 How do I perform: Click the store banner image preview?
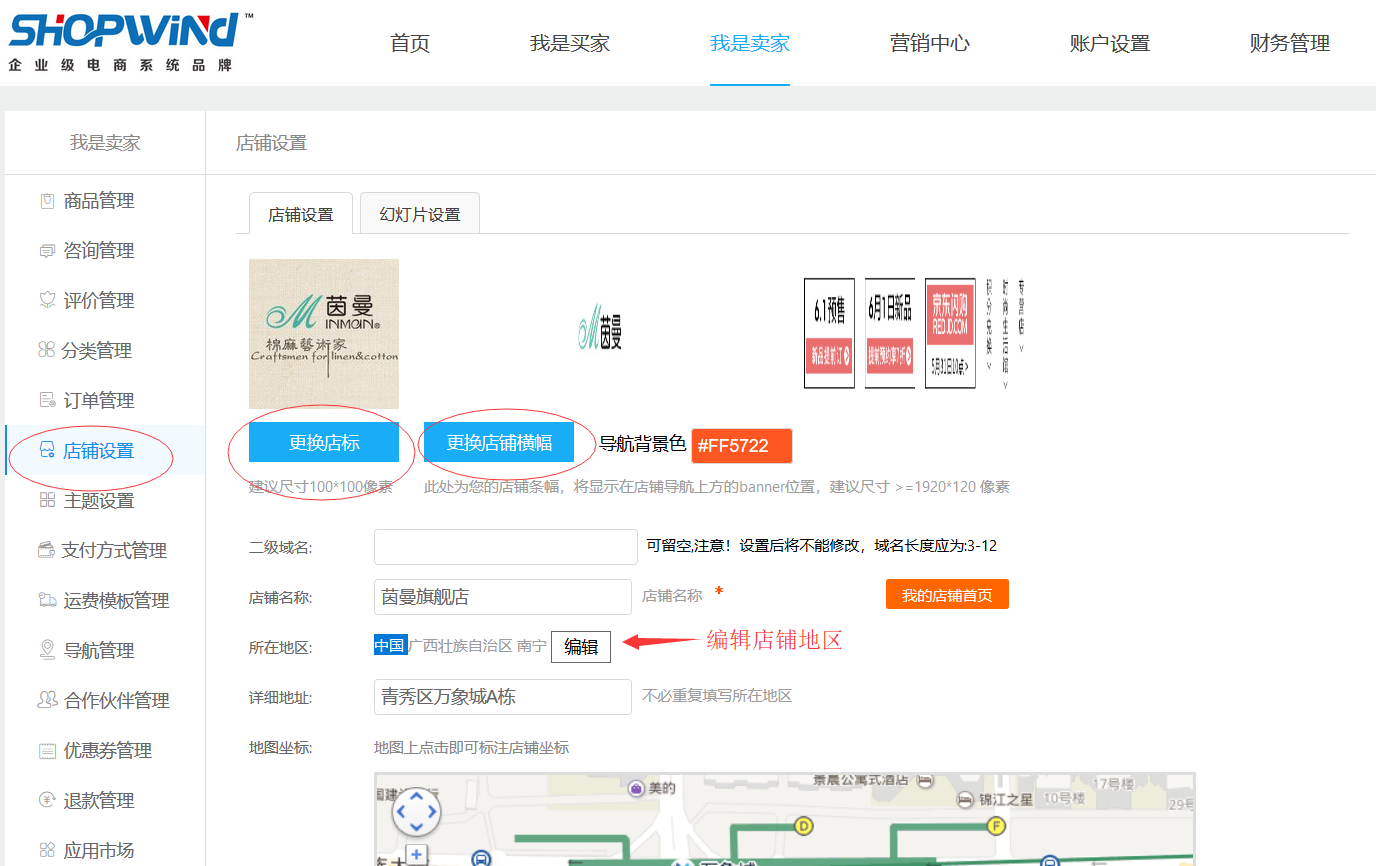tap(801, 334)
